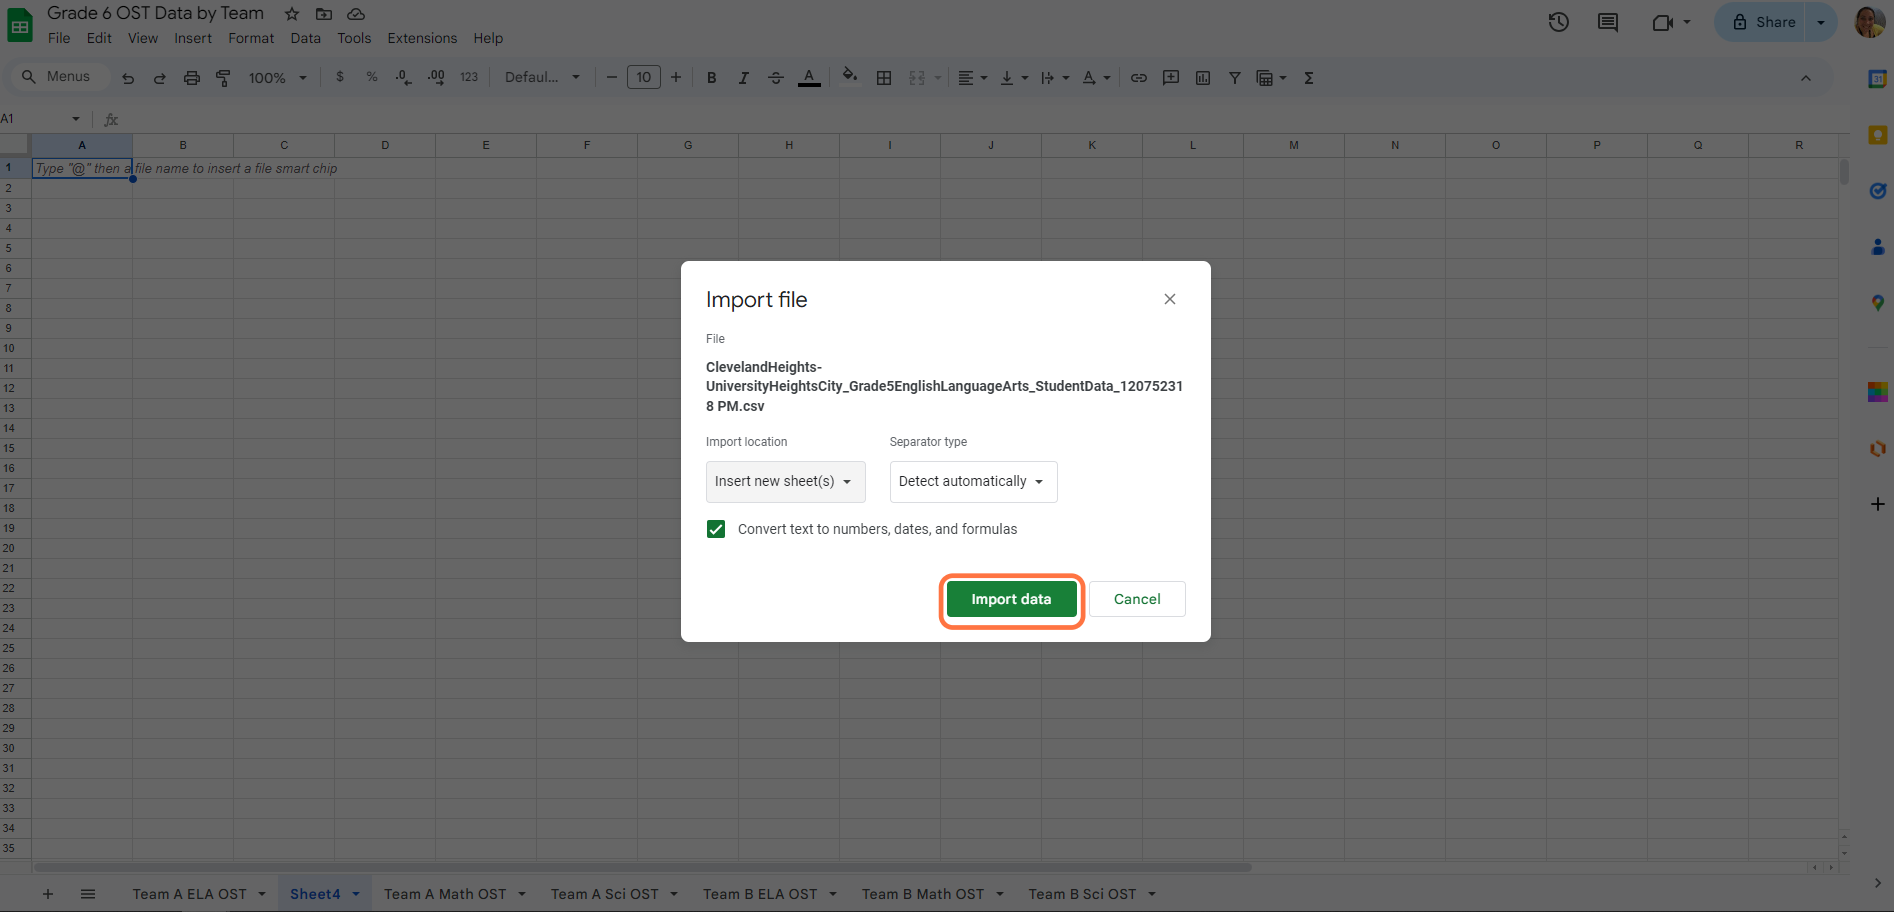
Task: Format as percent icon
Action: click(x=372, y=77)
